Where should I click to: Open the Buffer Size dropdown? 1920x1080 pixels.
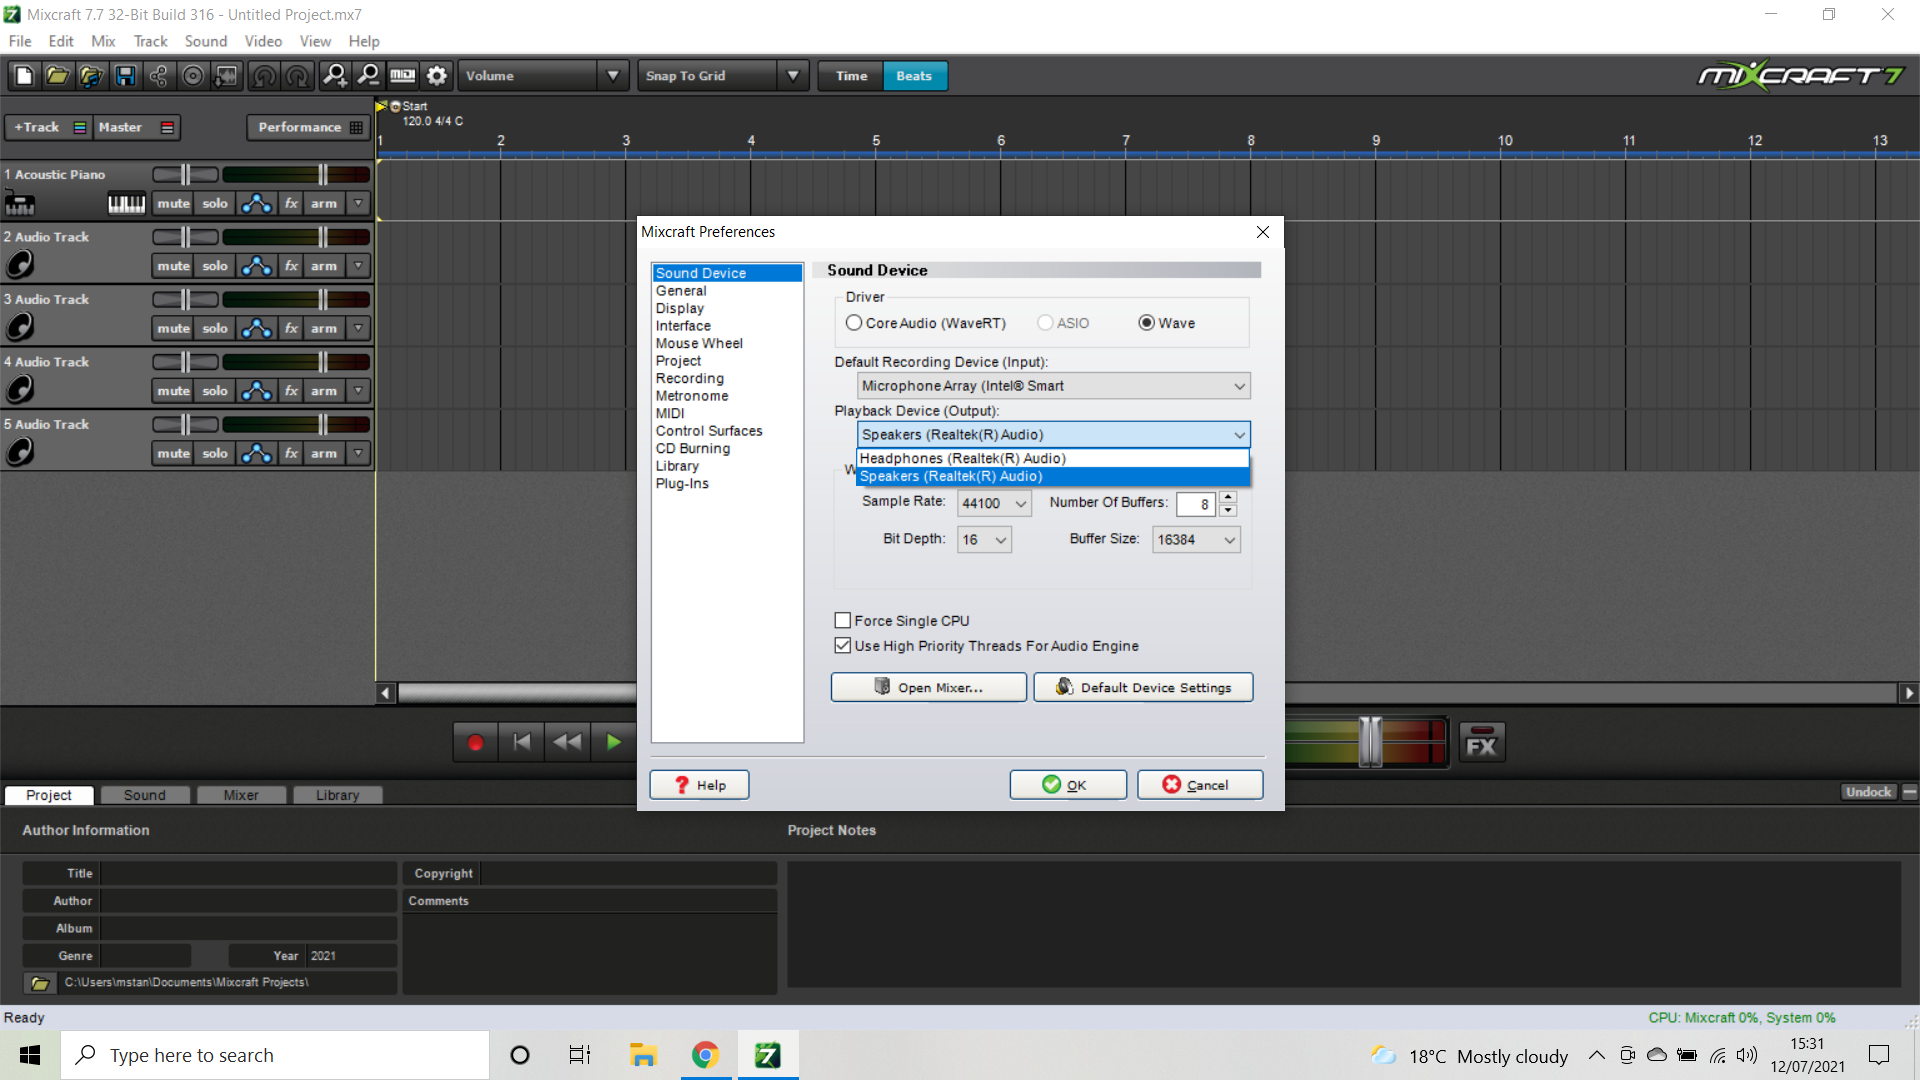coord(1196,540)
